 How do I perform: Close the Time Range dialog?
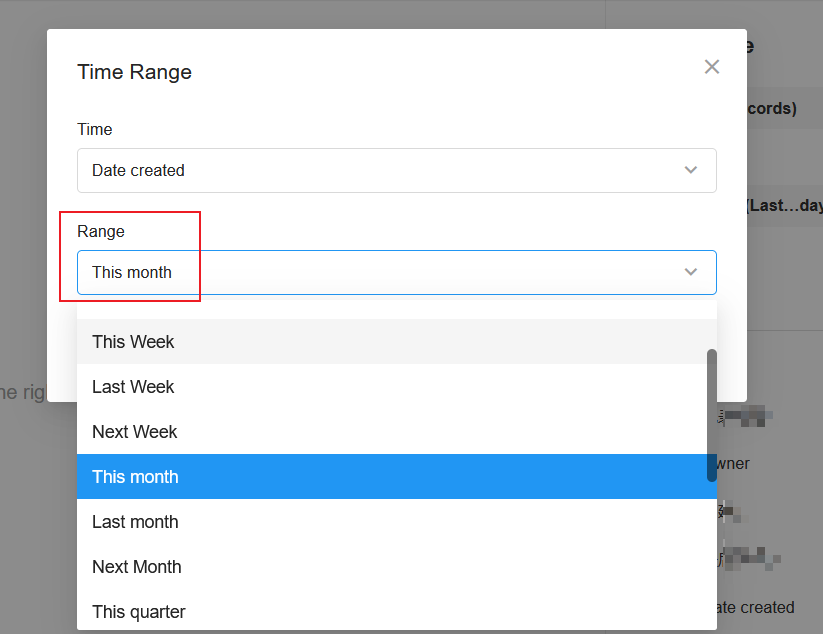coord(712,67)
